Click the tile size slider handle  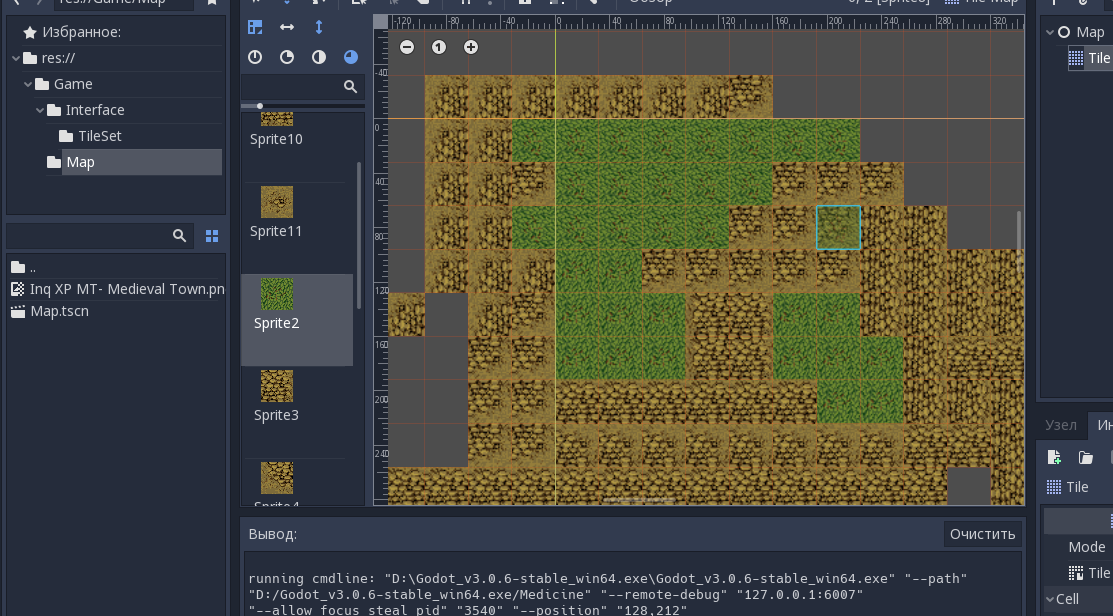click(x=260, y=106)
